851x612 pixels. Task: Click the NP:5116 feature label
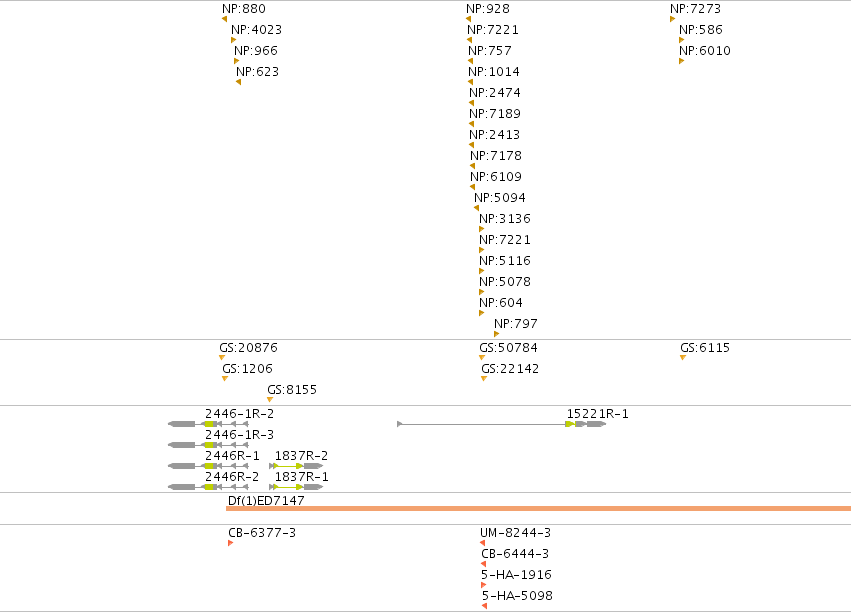[505, 261]
